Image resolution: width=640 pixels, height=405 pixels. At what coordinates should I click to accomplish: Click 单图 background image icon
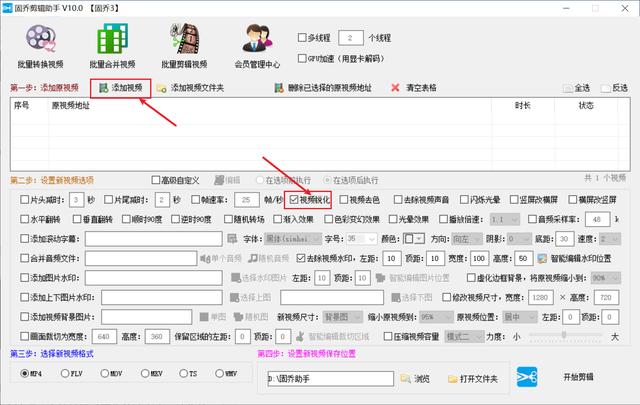coord(204,317)
